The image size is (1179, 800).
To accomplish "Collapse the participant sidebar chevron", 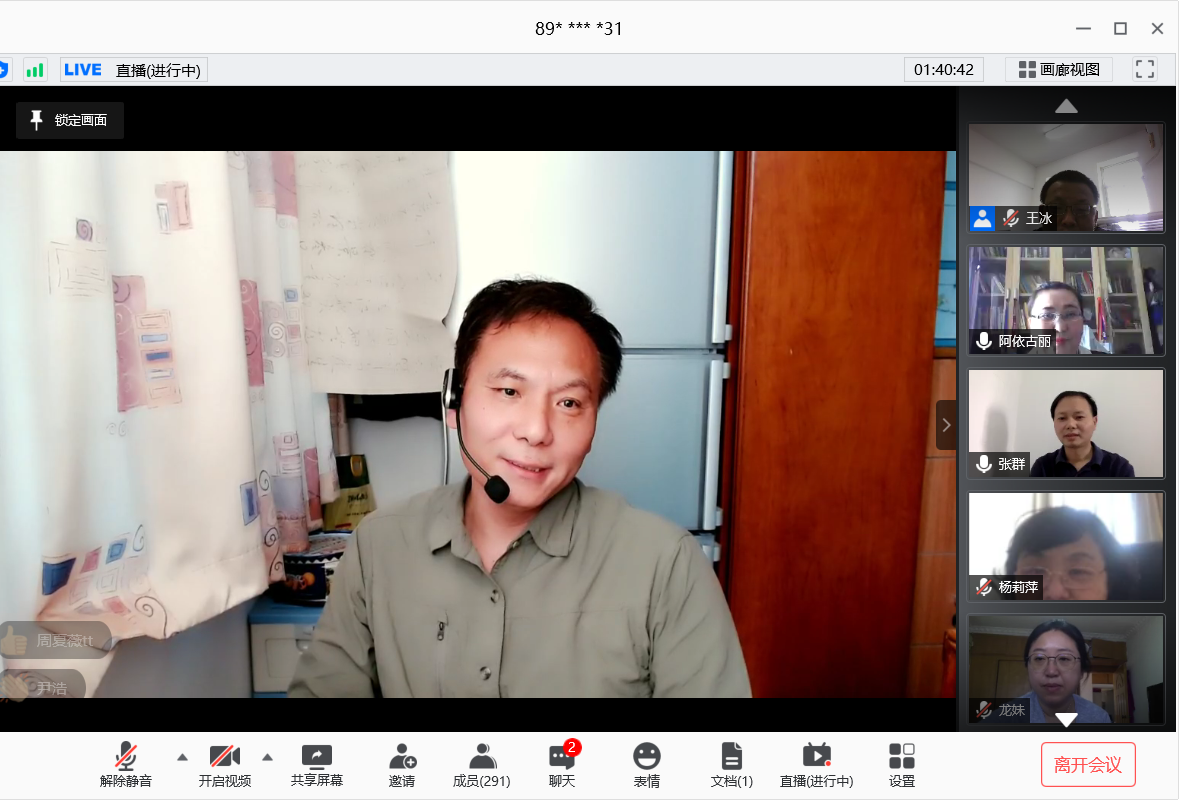I will coord(946,425).
